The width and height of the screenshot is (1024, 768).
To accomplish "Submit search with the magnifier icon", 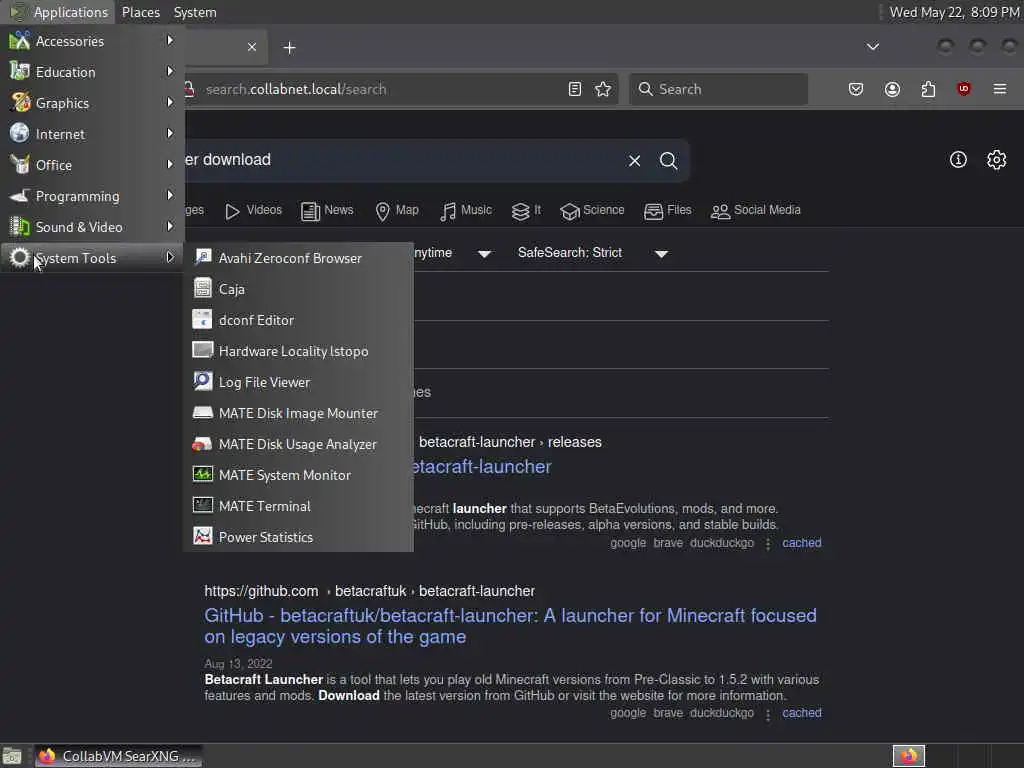I will [x=668, y=161].
